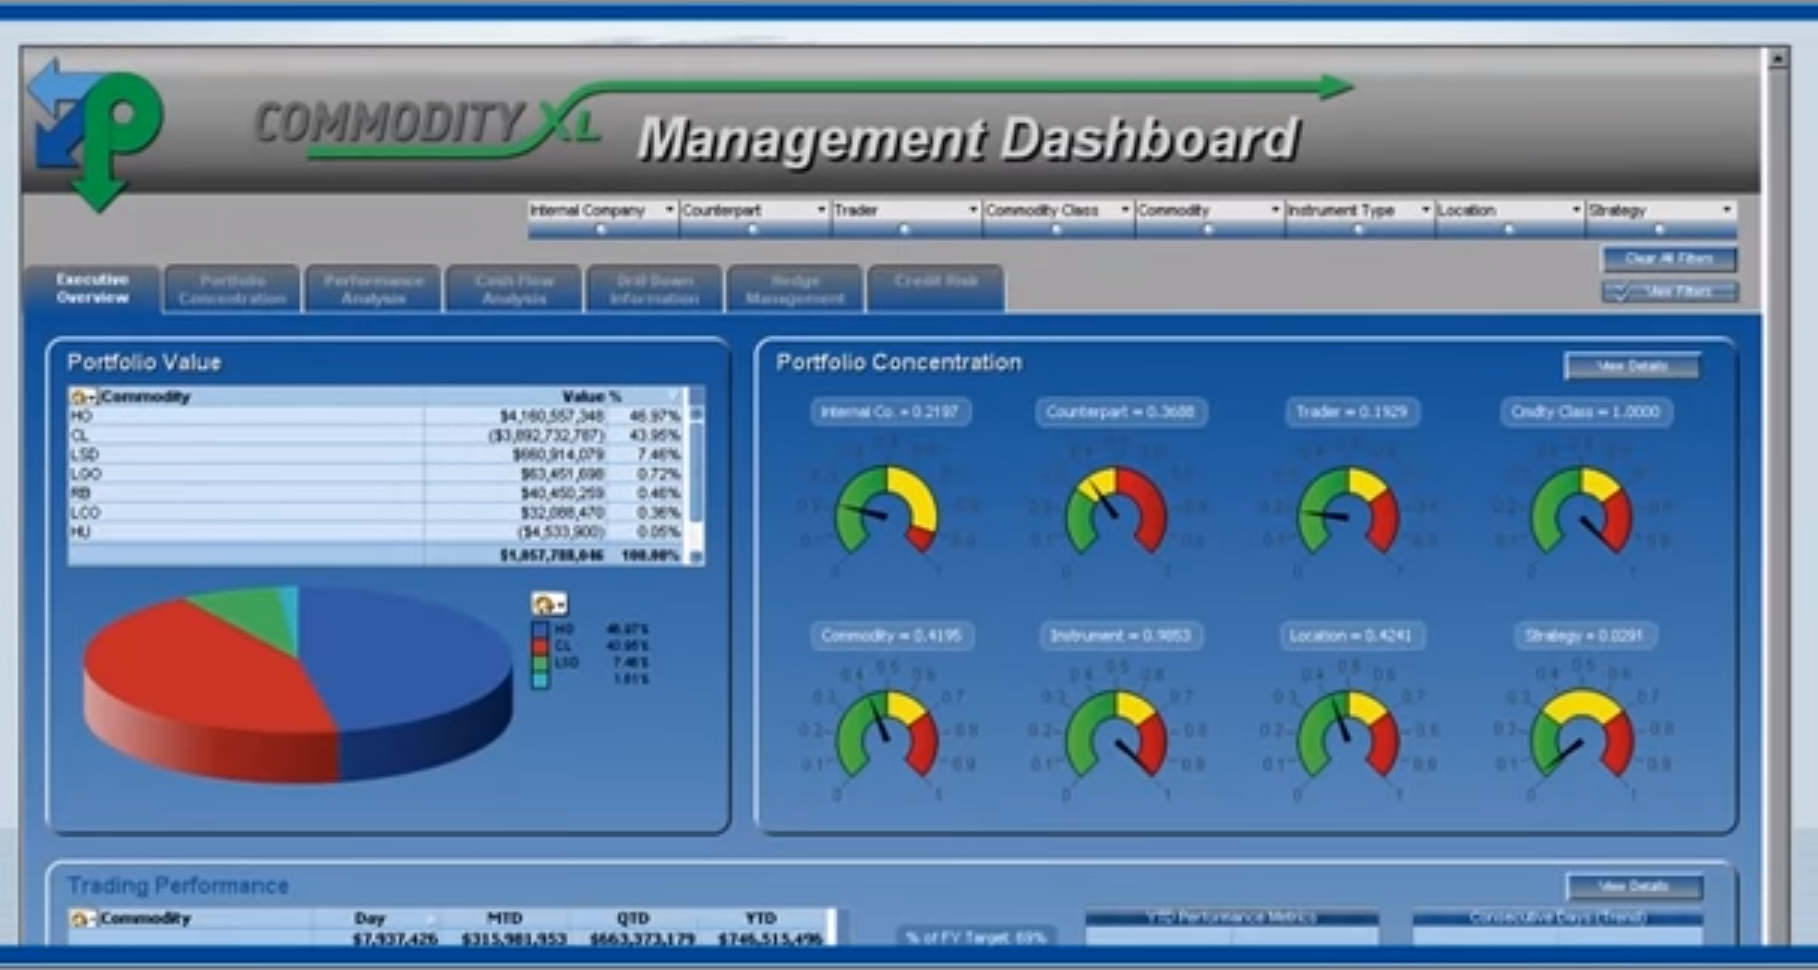The width and height of the screenshot is (1818, 970).
Task: Toggle the View Filters checkmark button
Action: (x=1669, y=291)
